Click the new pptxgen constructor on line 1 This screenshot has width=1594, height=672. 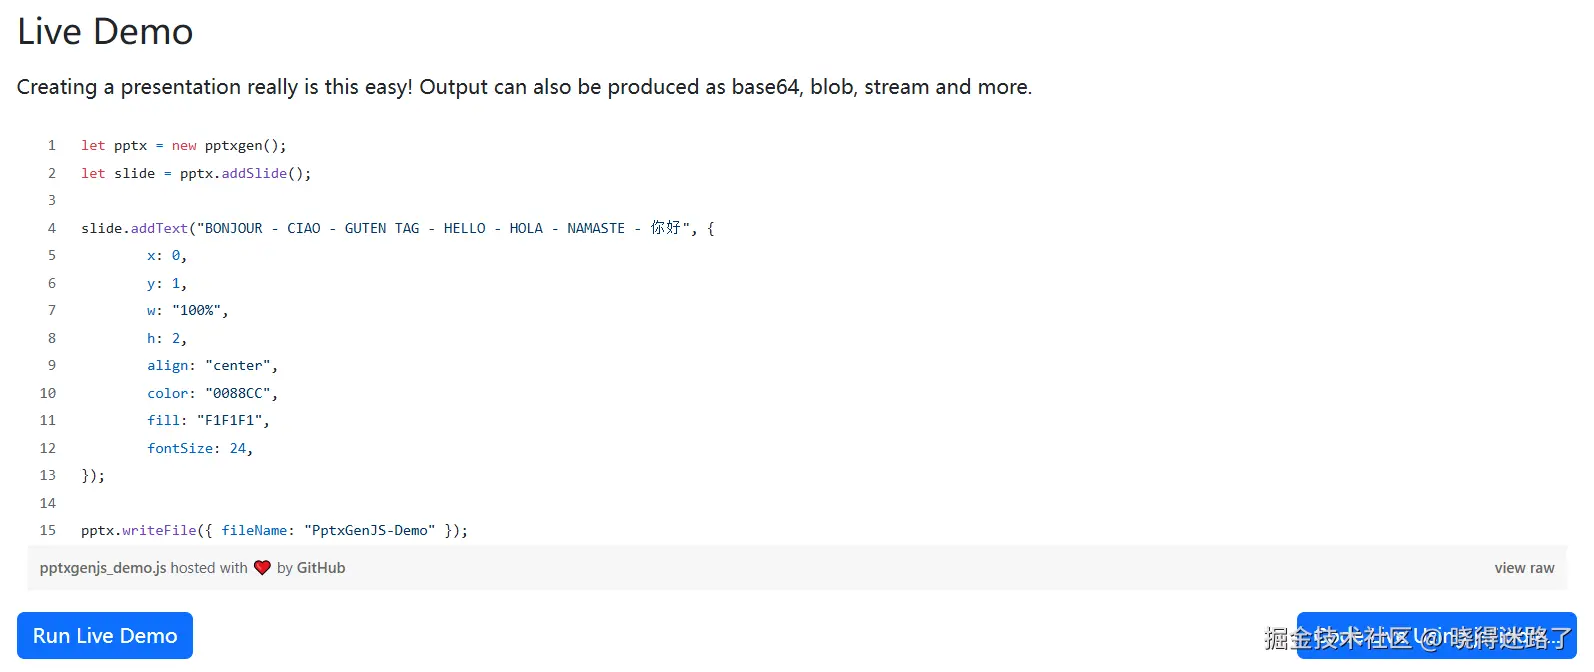coord(215,145)
